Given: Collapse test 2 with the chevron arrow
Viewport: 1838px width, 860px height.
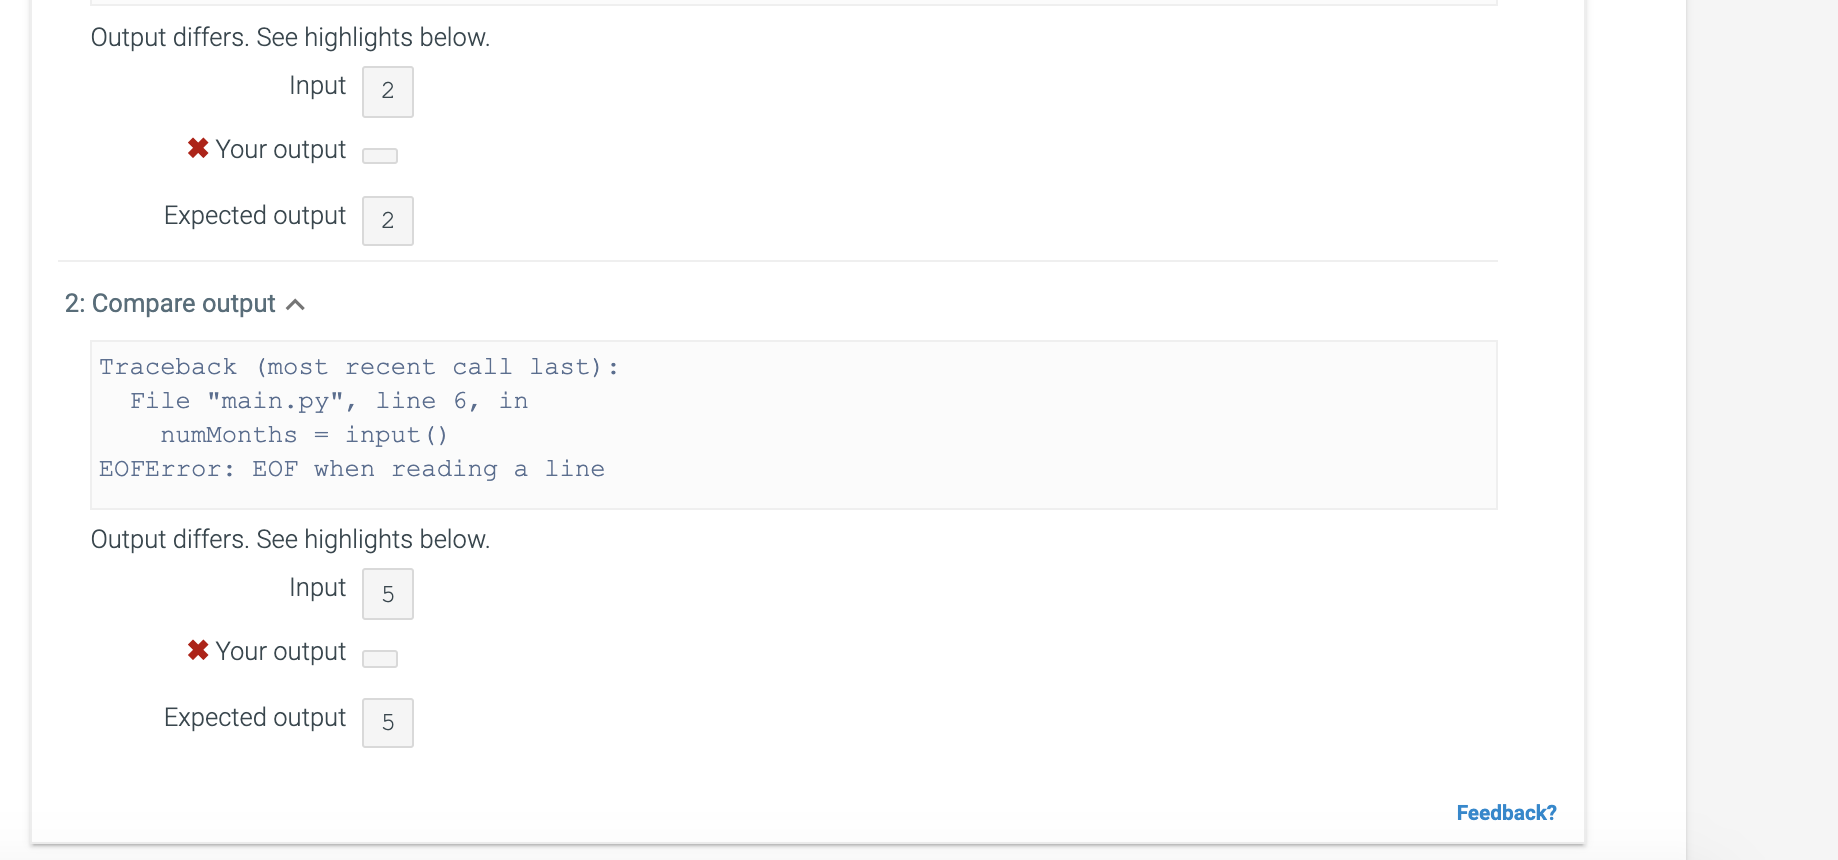Looking at the screenshot, I should click(x=295, y=305).
